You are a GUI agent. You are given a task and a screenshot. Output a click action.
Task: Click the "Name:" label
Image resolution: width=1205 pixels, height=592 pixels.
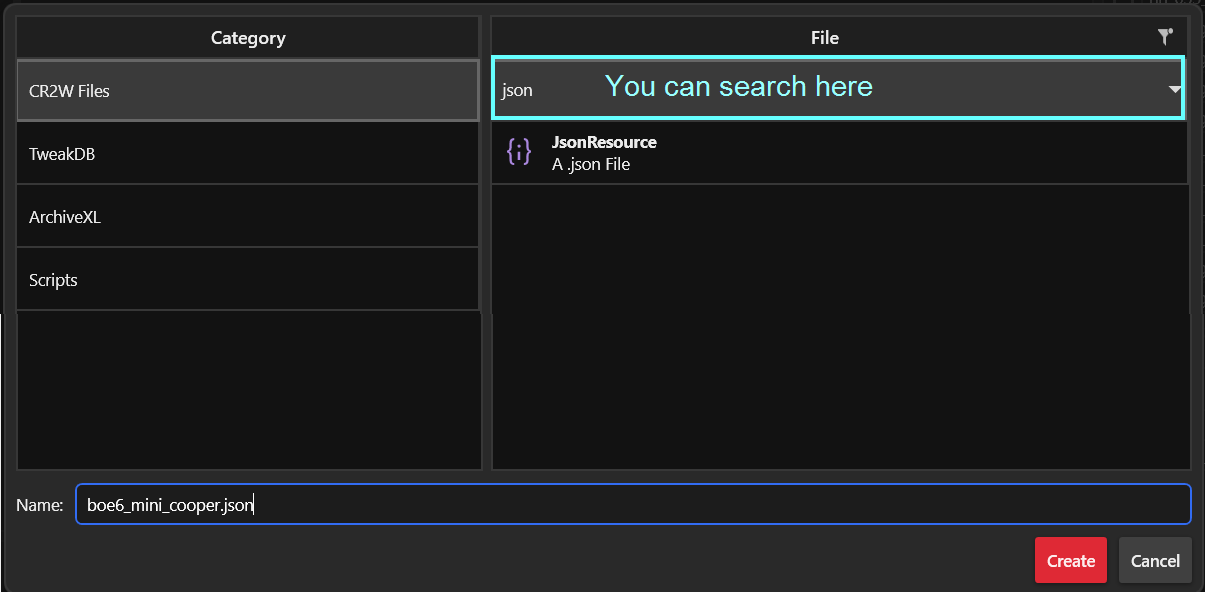coord(40,505)
